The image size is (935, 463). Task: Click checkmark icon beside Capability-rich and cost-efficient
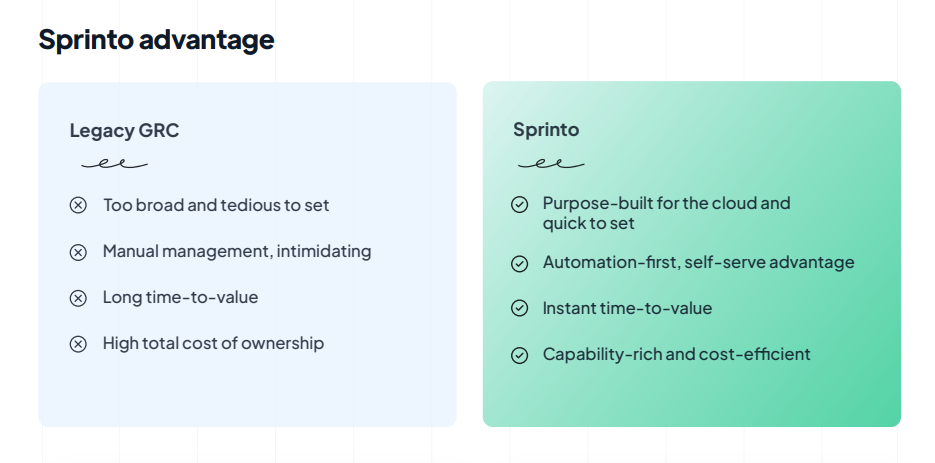pyautogui.click(x=519, y=355)
